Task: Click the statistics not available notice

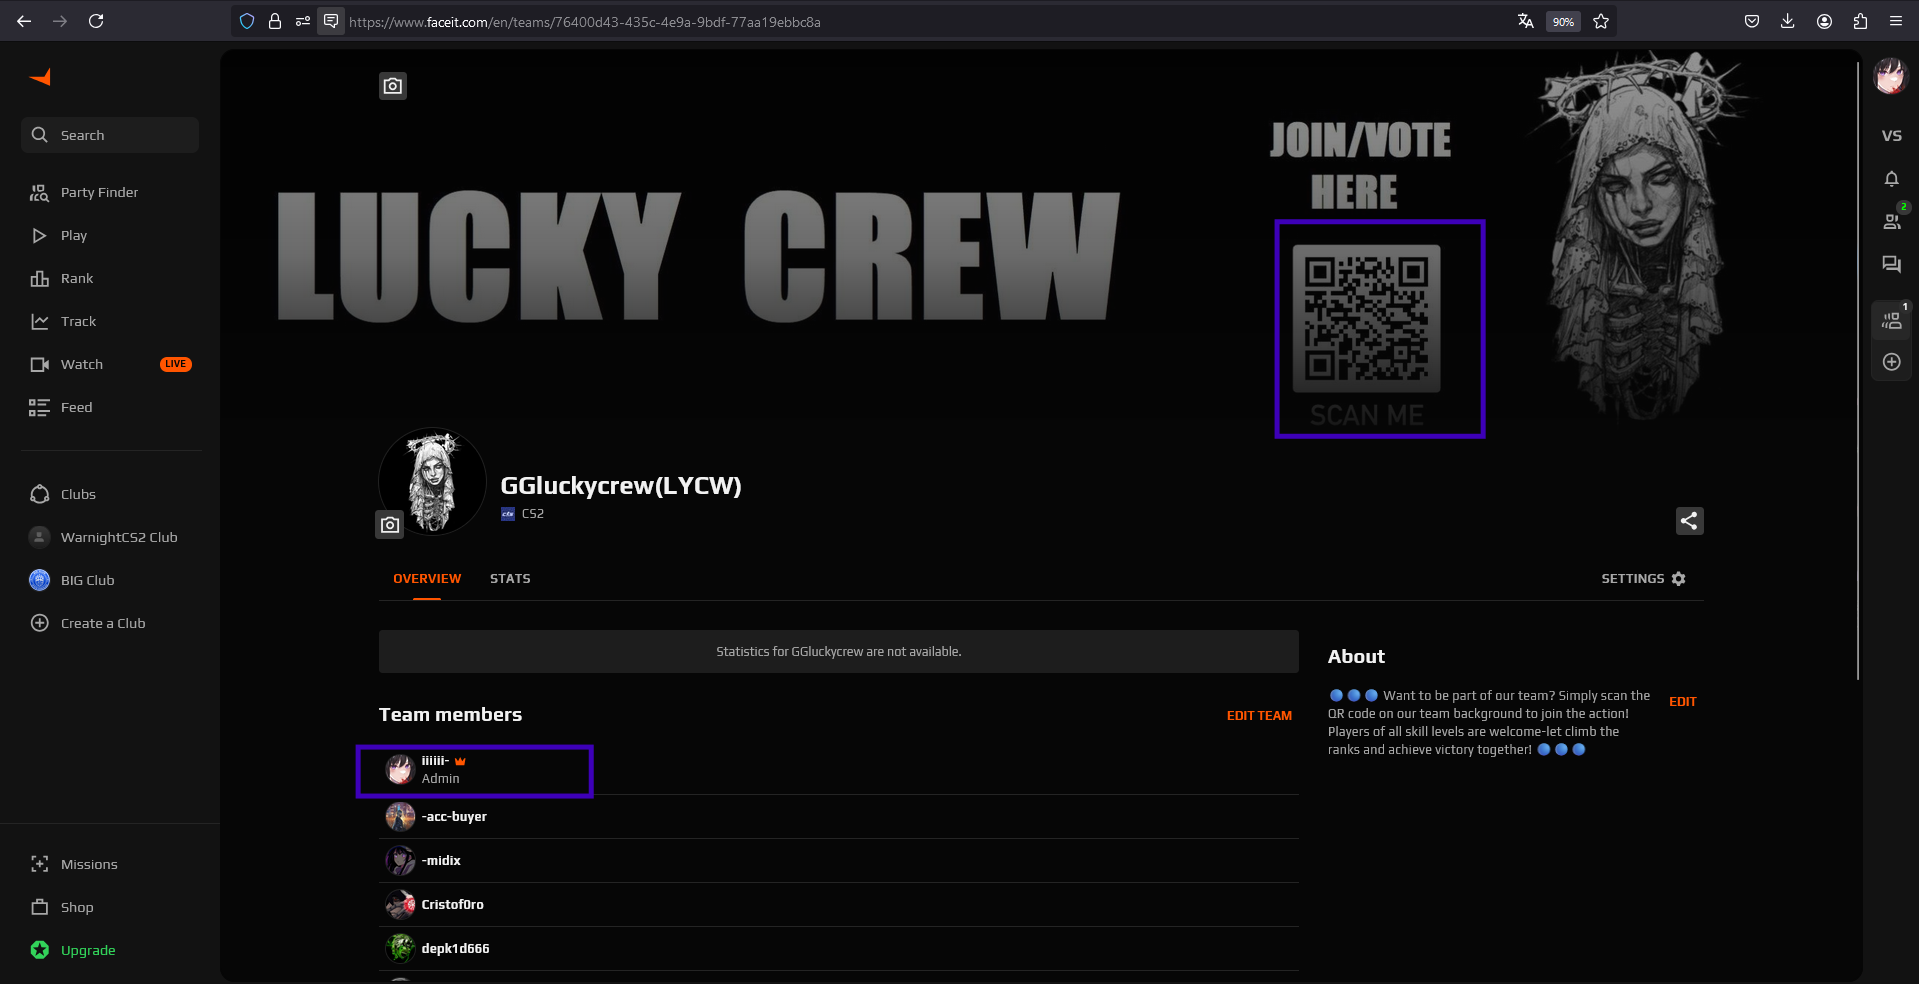Action: (x=838, y=652)
